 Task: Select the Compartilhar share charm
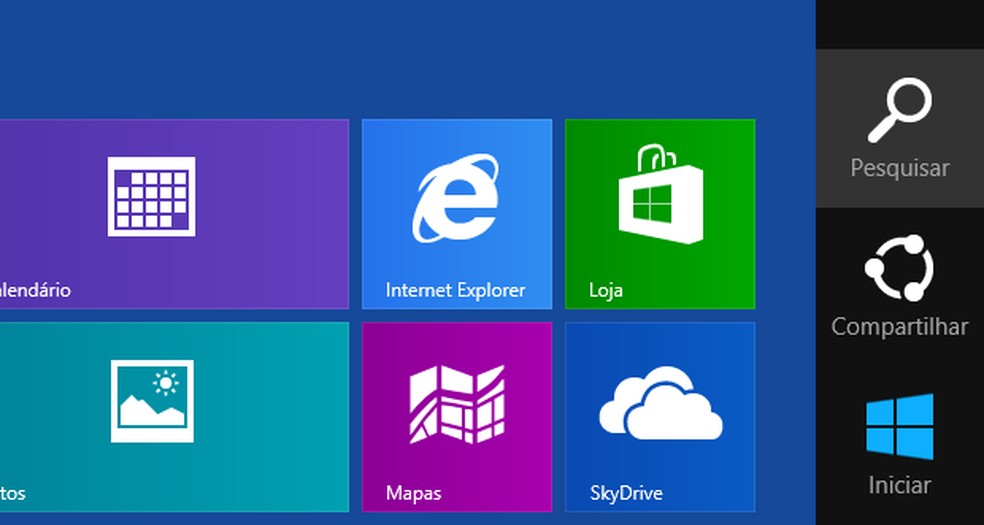point(900,287)
